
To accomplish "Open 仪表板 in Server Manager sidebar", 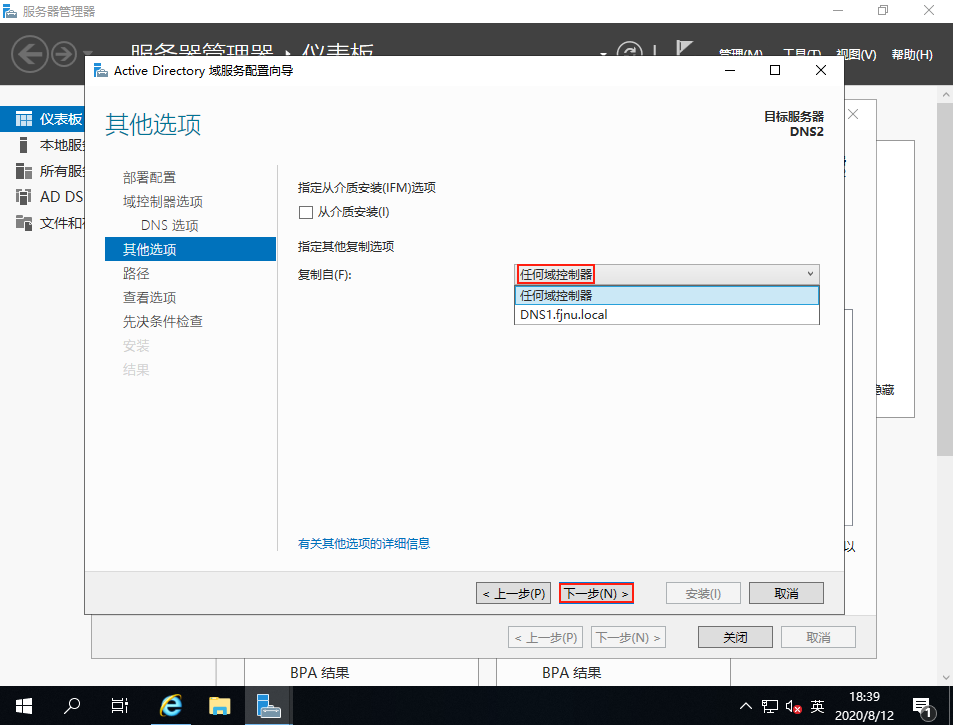I will tap(43, 119).
